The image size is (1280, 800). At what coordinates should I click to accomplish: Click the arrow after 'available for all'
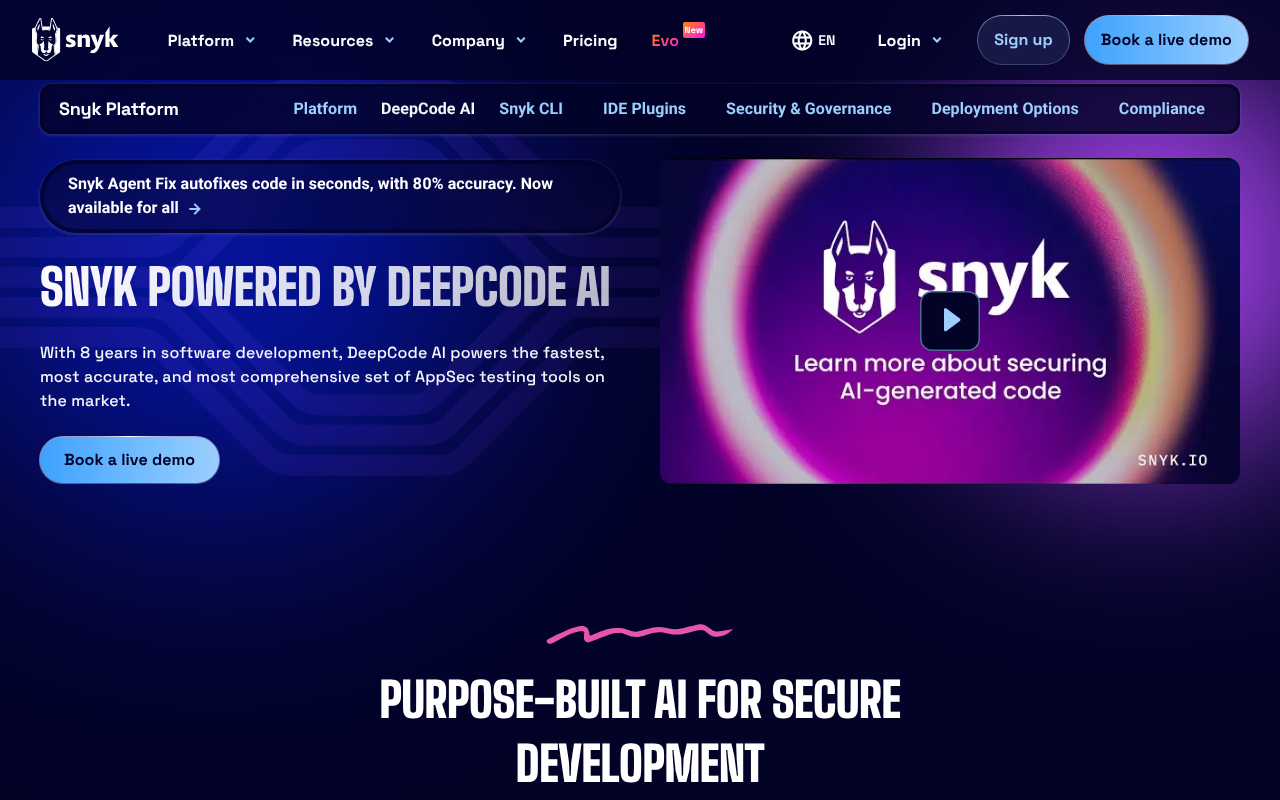195,209
